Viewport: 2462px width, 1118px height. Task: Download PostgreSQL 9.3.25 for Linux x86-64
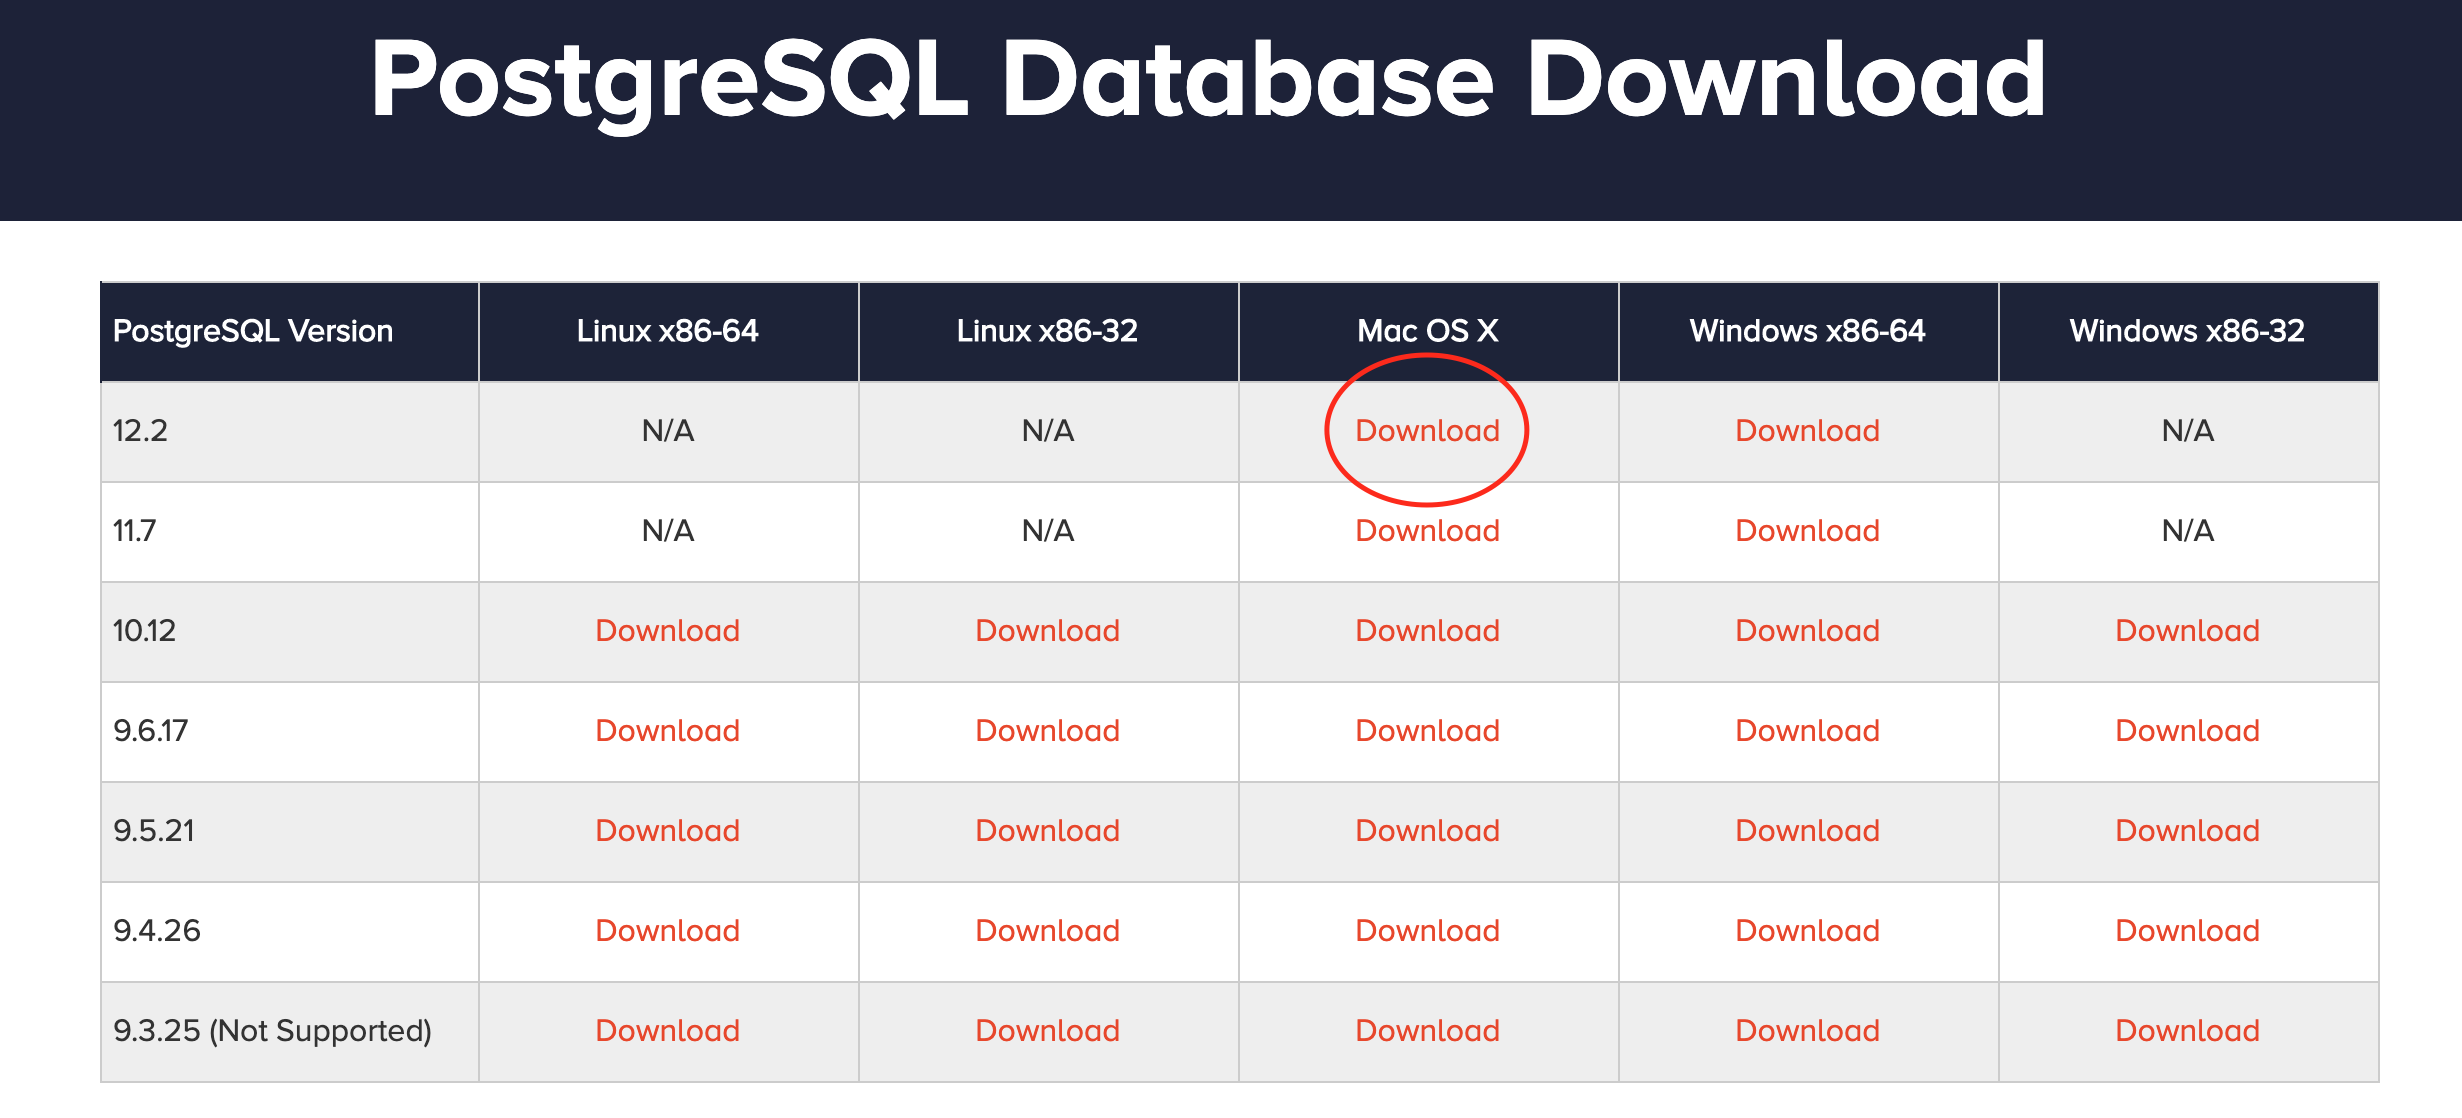tap(667, 1031)
